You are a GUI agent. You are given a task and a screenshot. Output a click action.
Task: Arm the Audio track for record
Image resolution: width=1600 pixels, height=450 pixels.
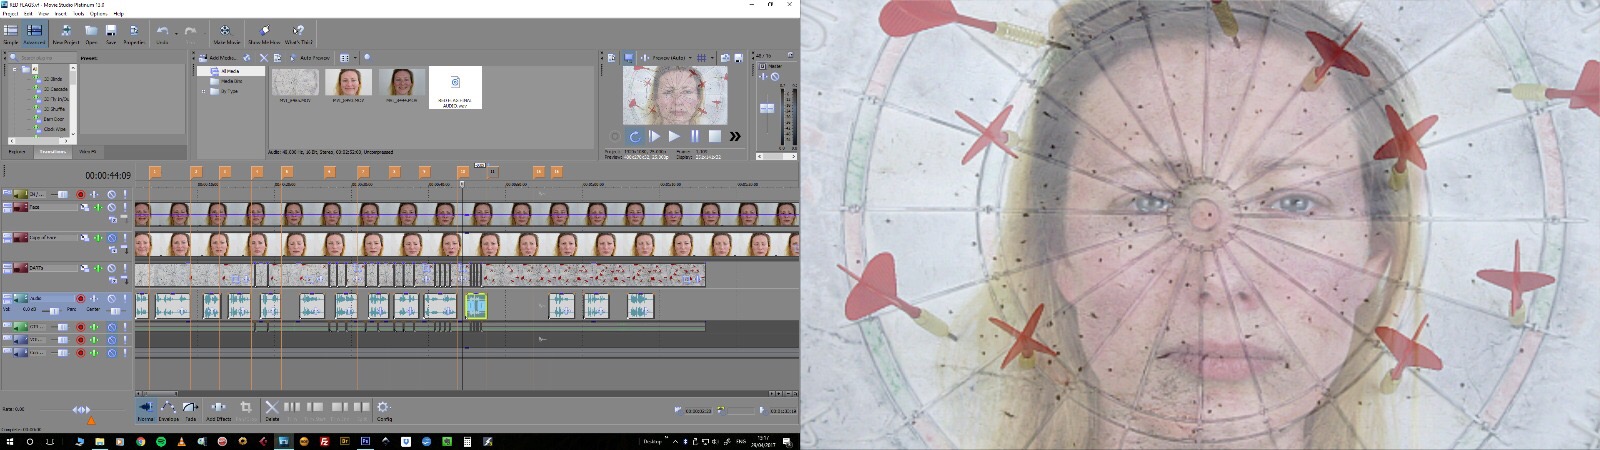[x=81, y=298]
